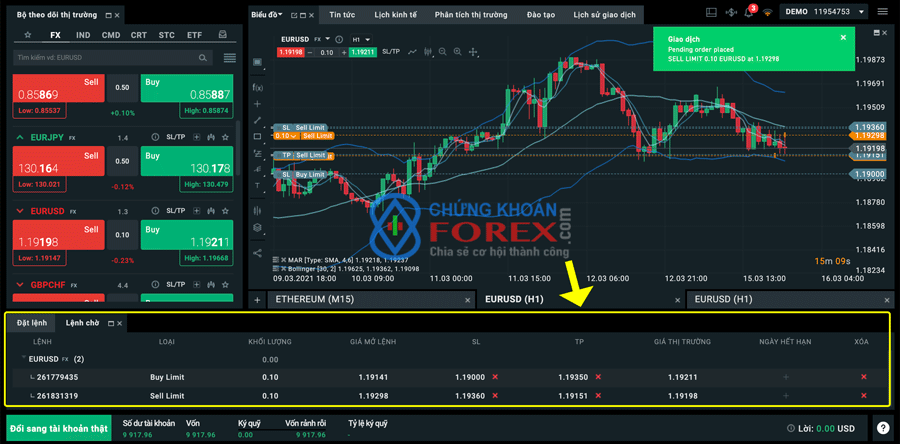The image size is (900, 444).
Task: Click Đổi sang tài khoản thật button
Action: (x=59, y=429)
